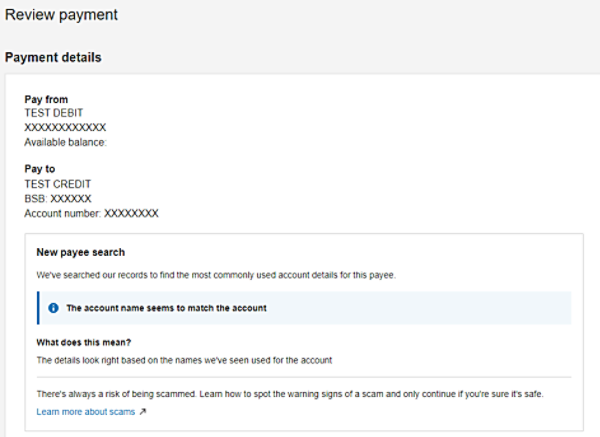Click the Review payment page heading
The image size is (600, 437).
click(x=61, y=15)
